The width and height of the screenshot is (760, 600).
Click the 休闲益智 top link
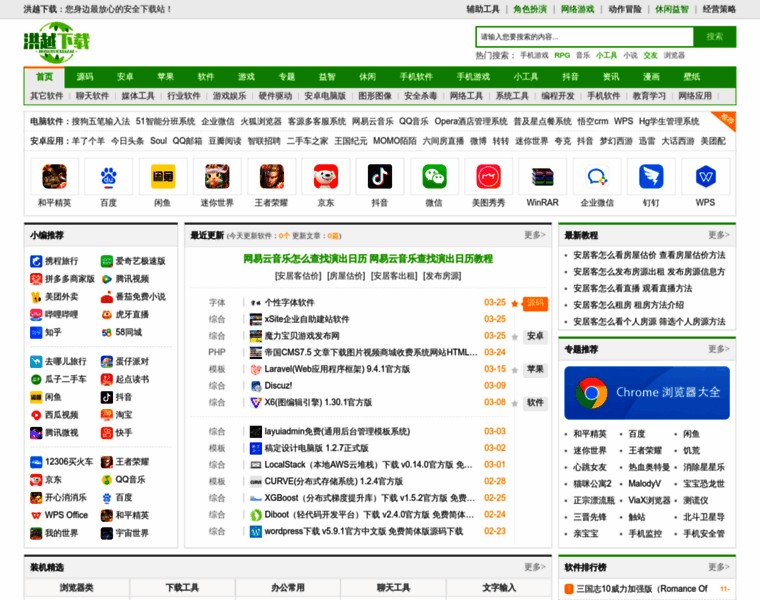coord(672,9)
